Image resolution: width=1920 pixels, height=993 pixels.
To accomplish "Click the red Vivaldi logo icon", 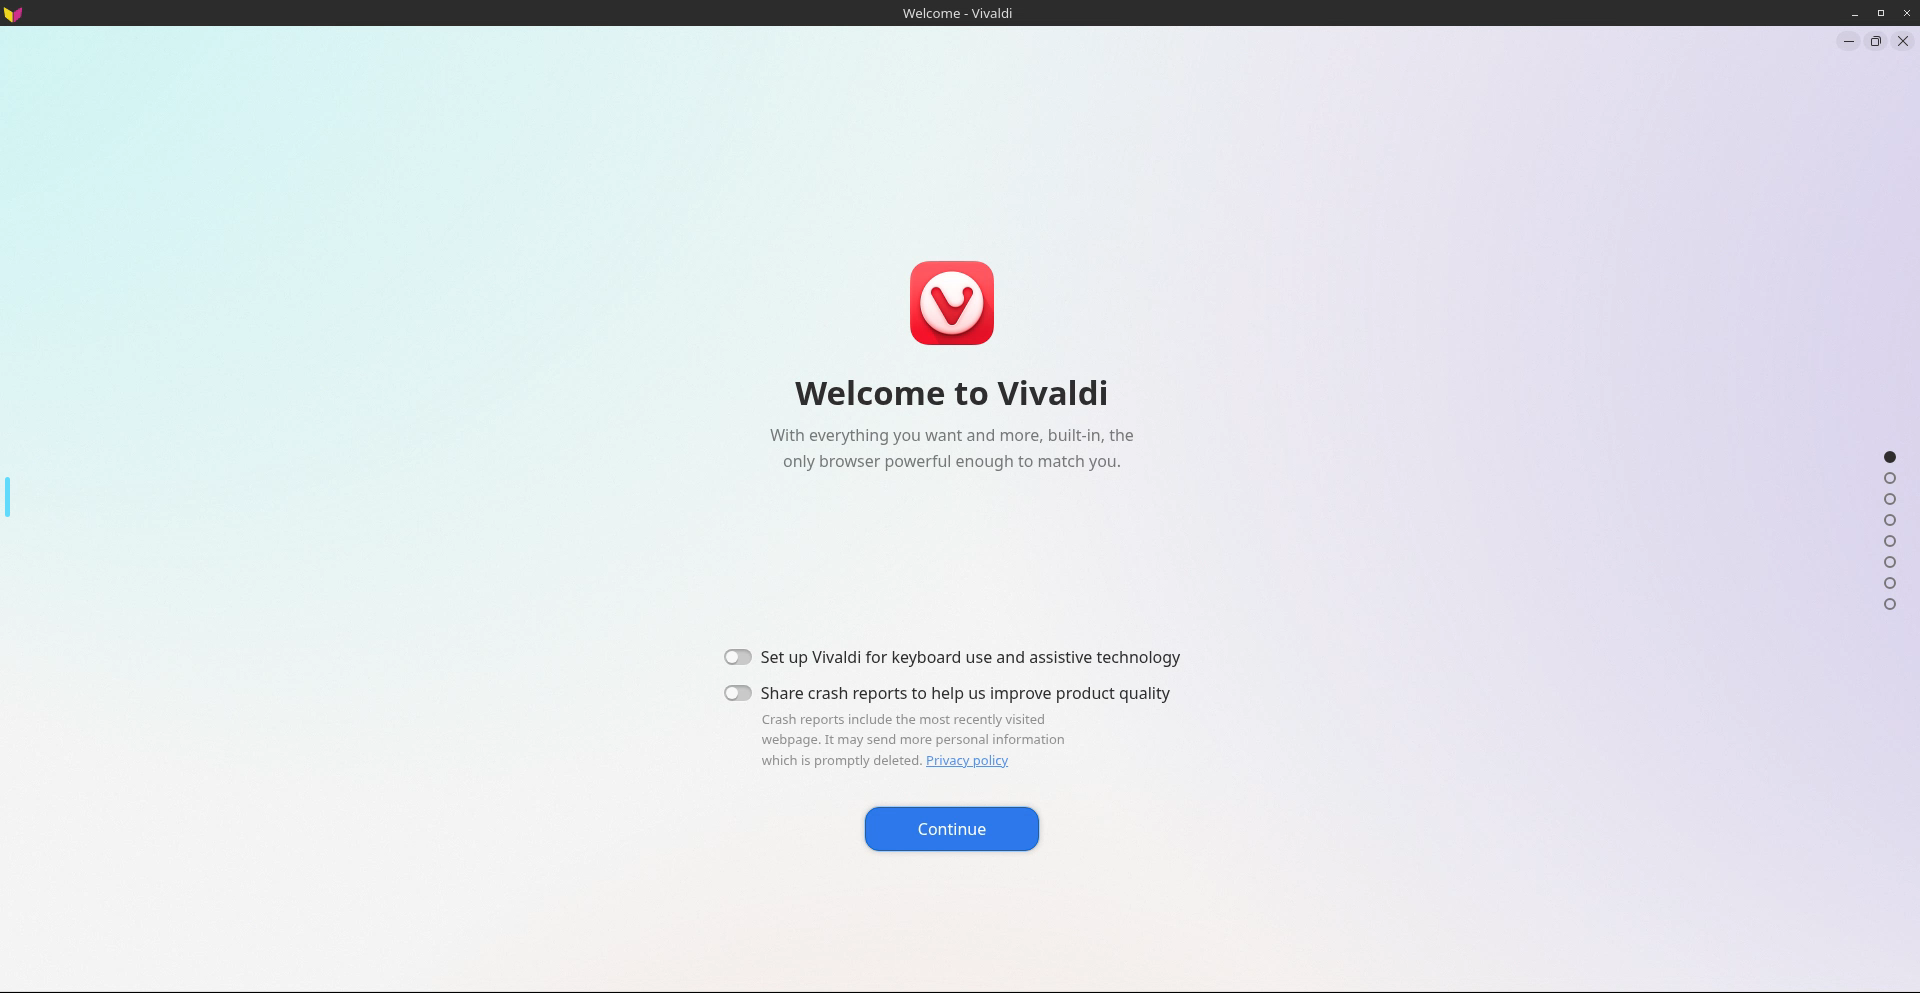I will [951, 303].
